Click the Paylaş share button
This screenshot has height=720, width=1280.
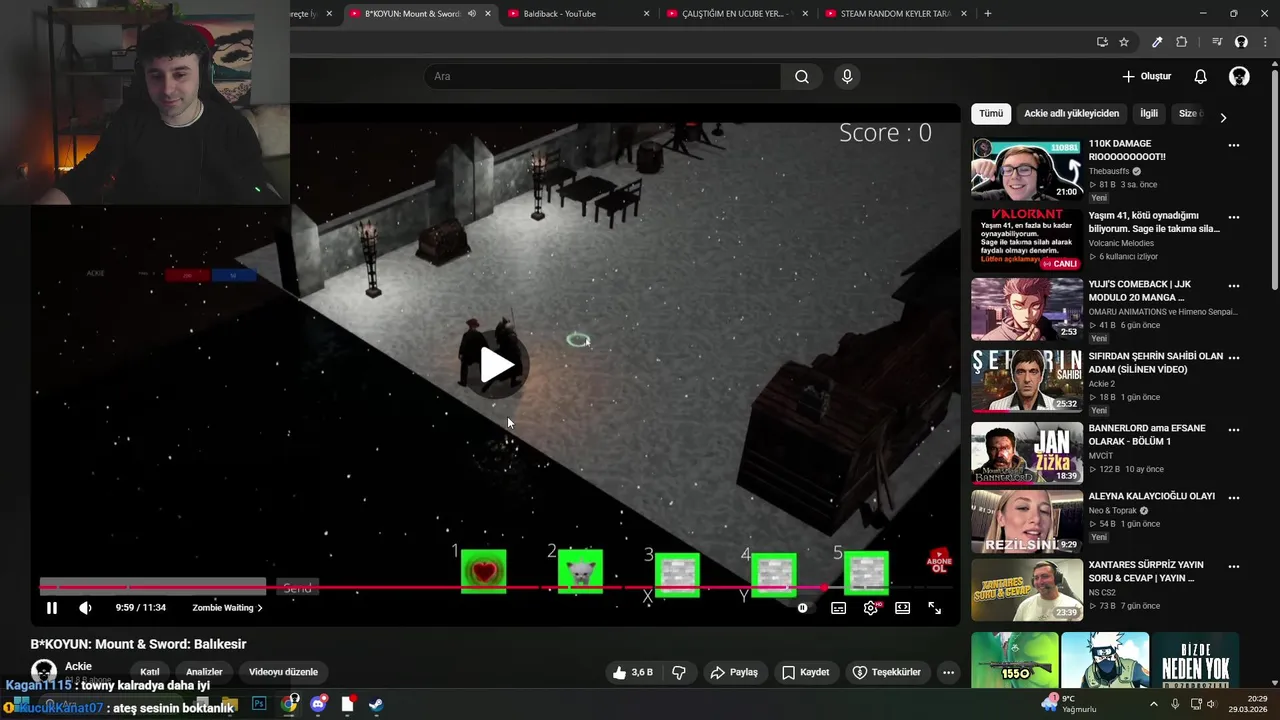click(x=734, y=672)
